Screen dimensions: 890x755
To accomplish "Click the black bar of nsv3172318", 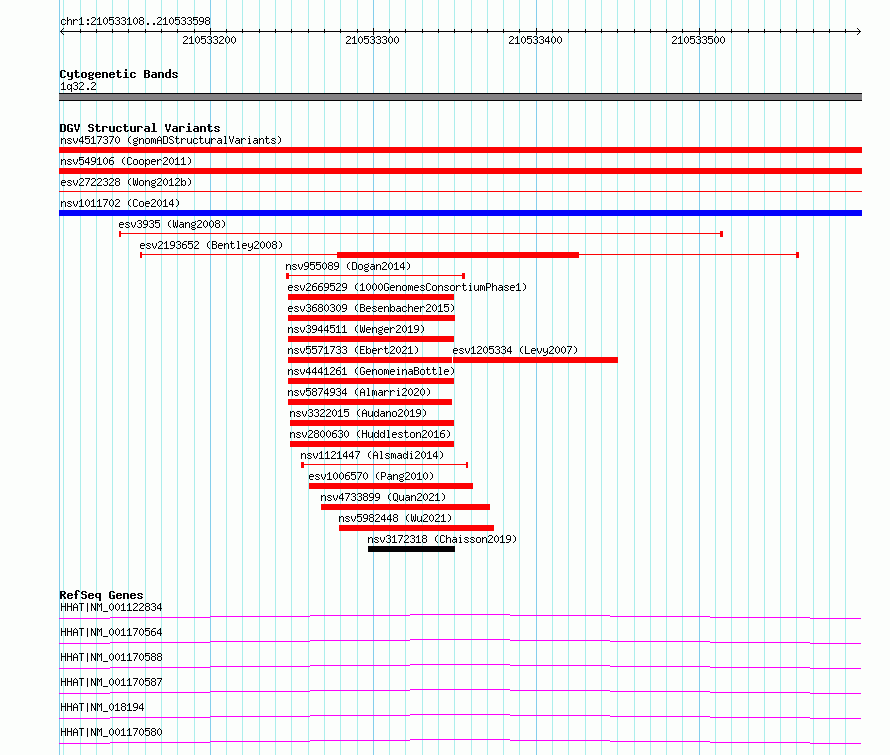I will tap(412, 549).
